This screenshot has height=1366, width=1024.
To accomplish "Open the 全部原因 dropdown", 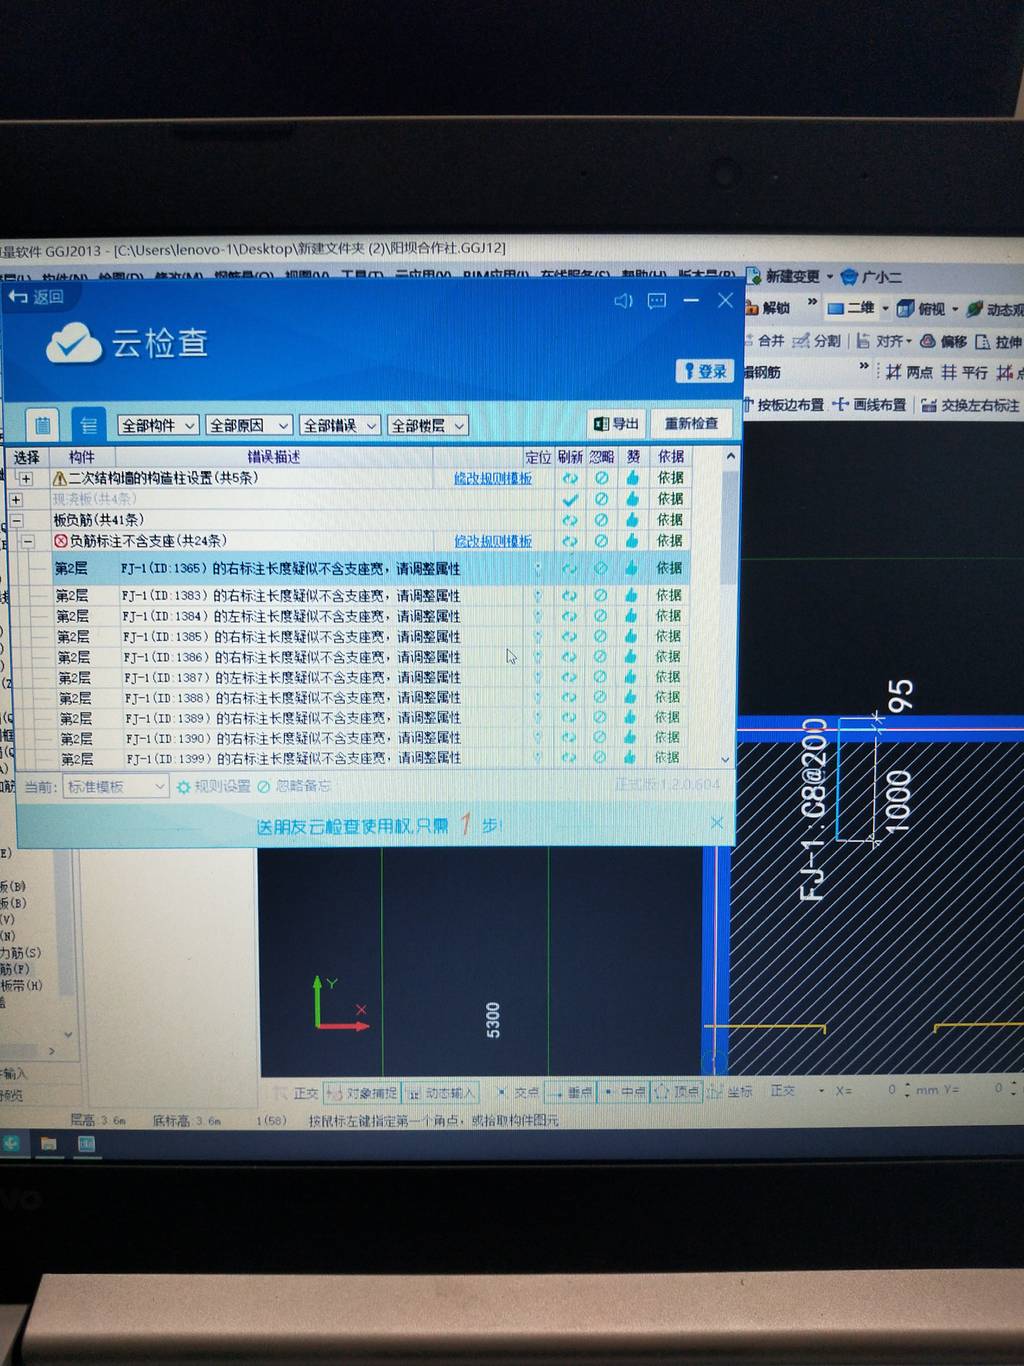I will pyautogui.click(x=249, y=425).
